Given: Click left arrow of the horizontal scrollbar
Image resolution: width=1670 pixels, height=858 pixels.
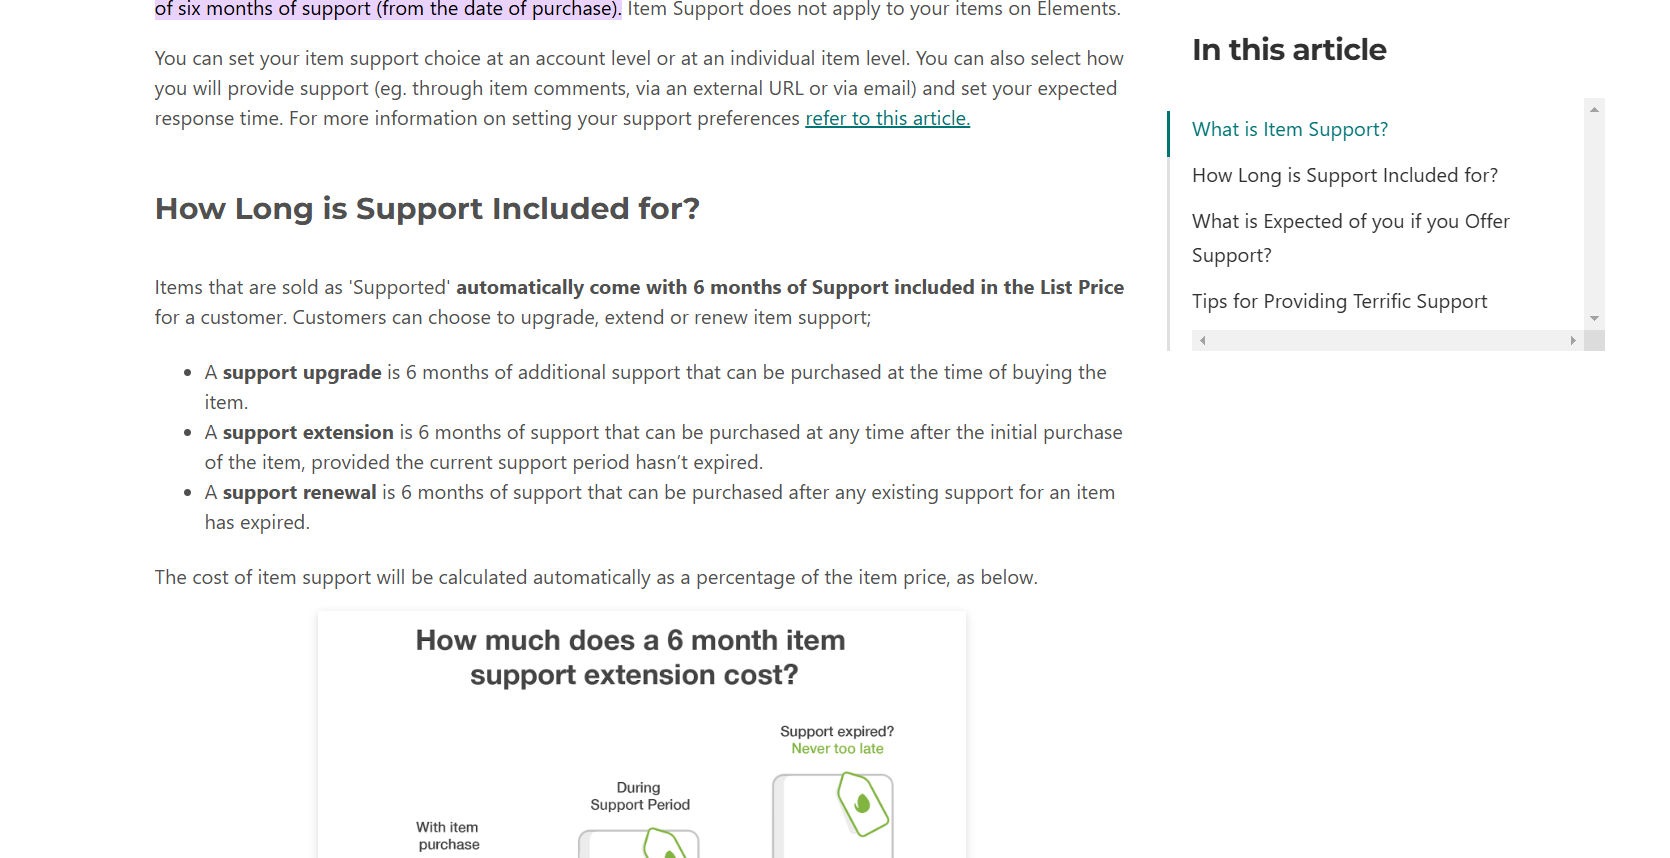Looking at the screenshot, I should 1202,341.
